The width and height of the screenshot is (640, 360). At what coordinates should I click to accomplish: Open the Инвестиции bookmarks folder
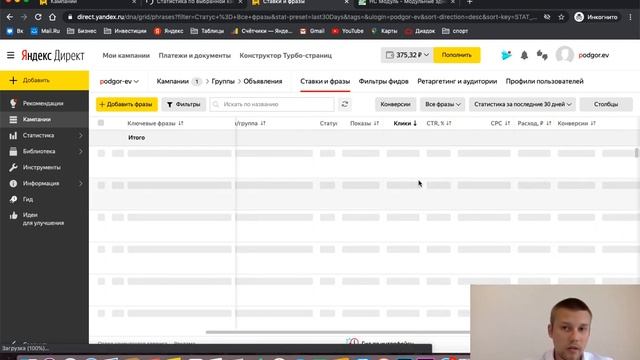(x=125, y=31)
